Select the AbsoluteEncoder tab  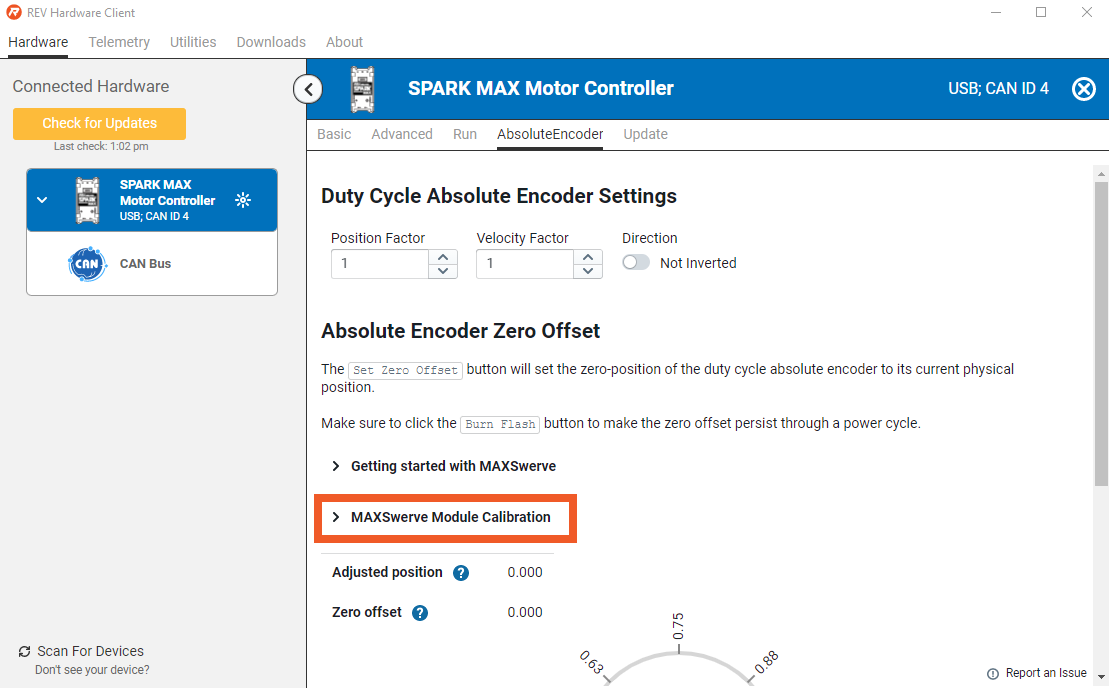pos(550,134)
